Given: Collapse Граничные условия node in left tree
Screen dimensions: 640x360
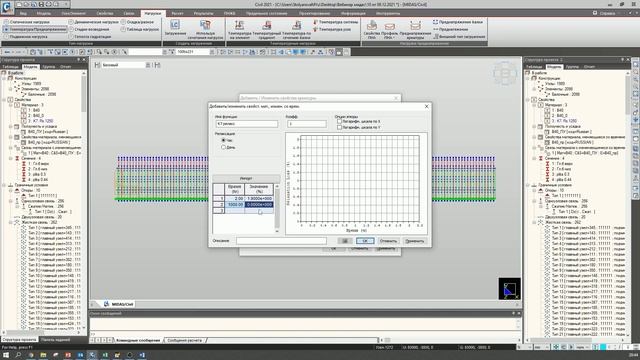Looking at the screenshot, I should coord(4,185).
